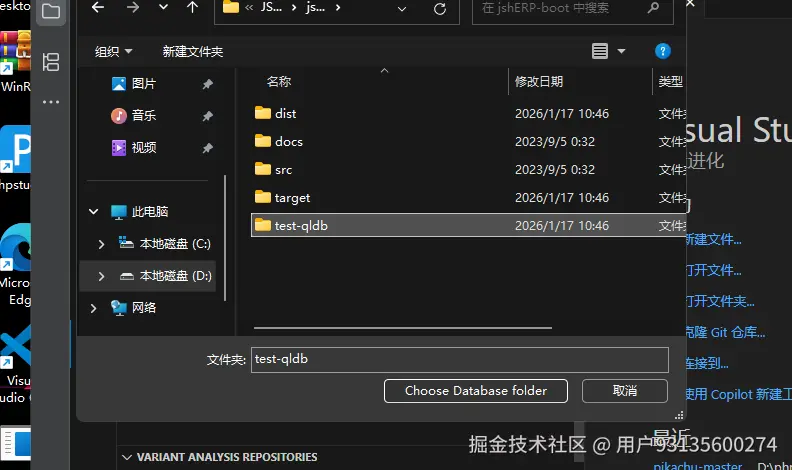Select the target folder
Viewport: 792px width, 470px height.
pyautogui.click(x=292, y=198)
